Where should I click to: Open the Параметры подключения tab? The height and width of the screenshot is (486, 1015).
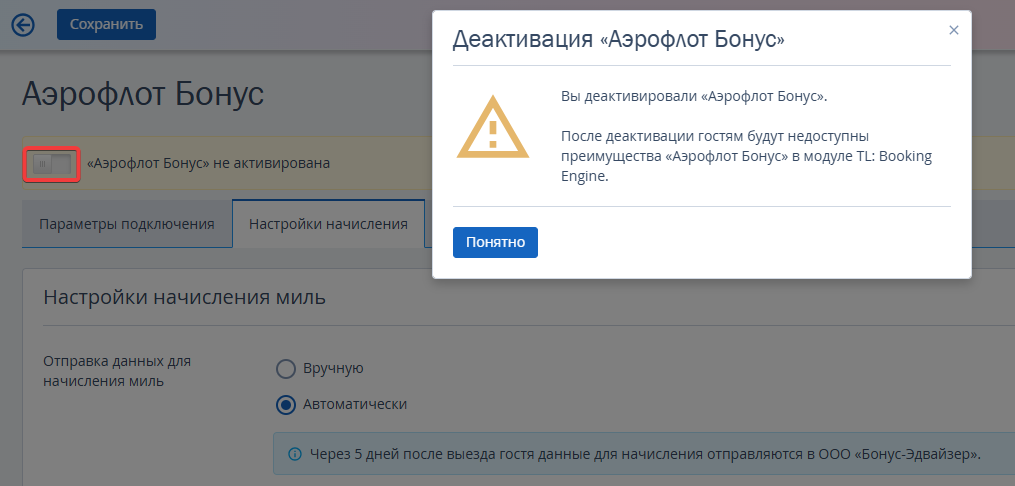pyautogui.click(x=127, y=225)
